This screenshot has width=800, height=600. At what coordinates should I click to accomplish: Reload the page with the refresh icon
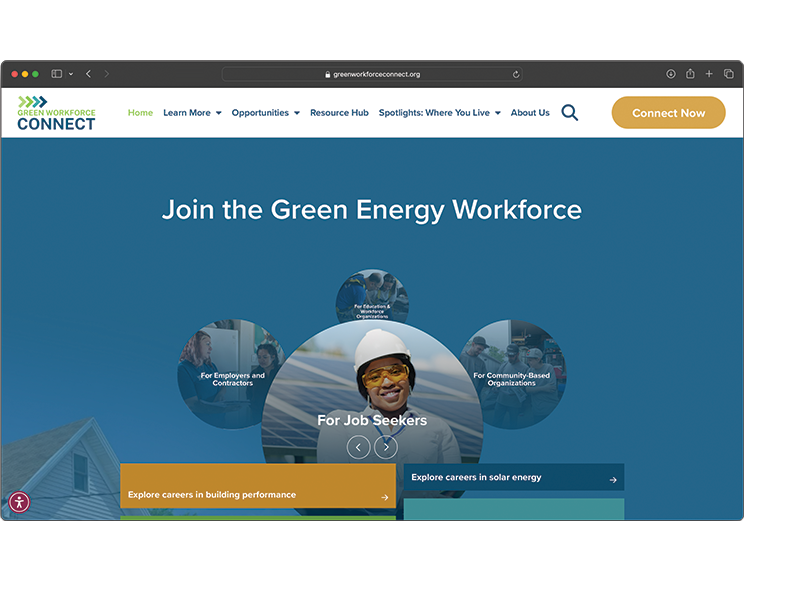[516, 74]
